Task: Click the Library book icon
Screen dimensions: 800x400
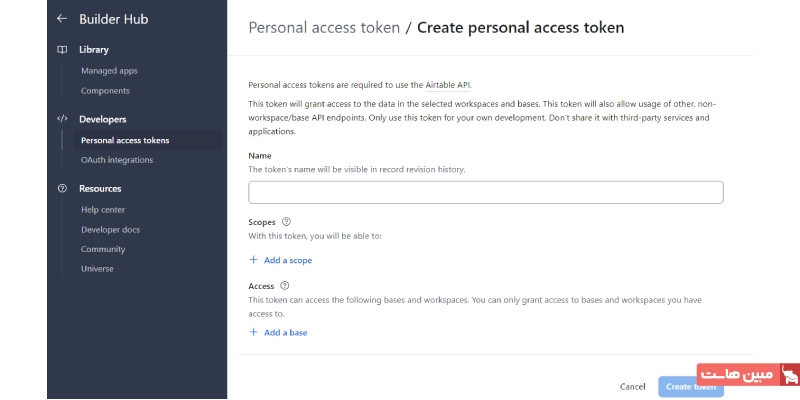Action: [62, 49]
